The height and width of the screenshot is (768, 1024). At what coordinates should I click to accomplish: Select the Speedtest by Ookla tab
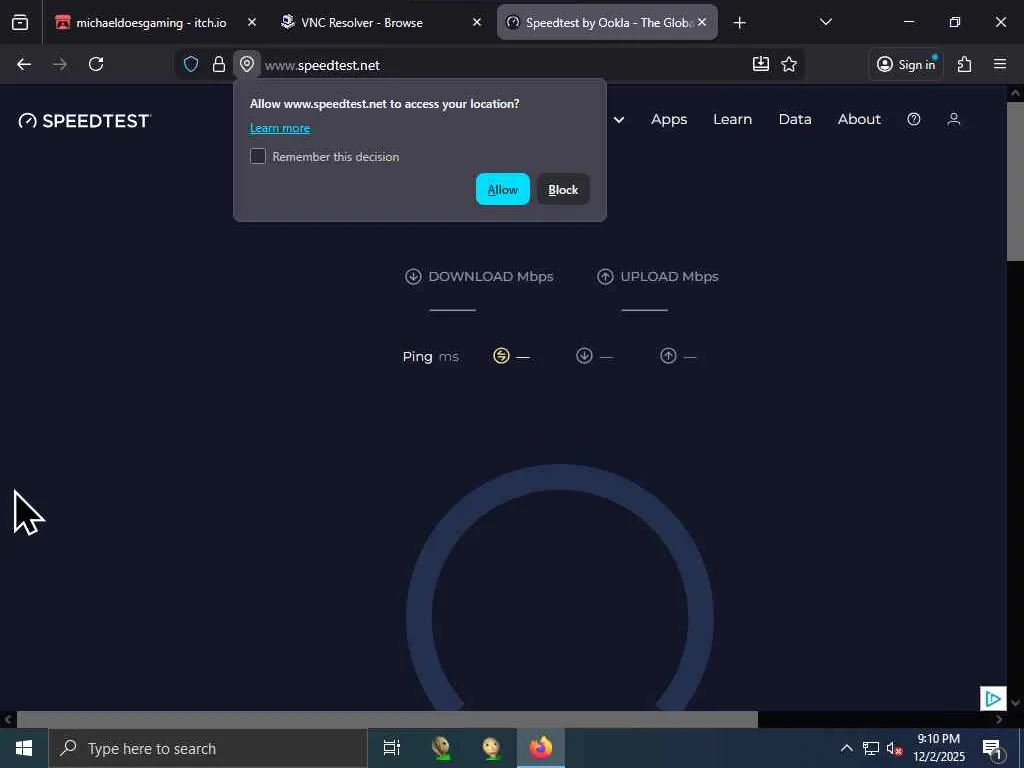pos(607,23)
